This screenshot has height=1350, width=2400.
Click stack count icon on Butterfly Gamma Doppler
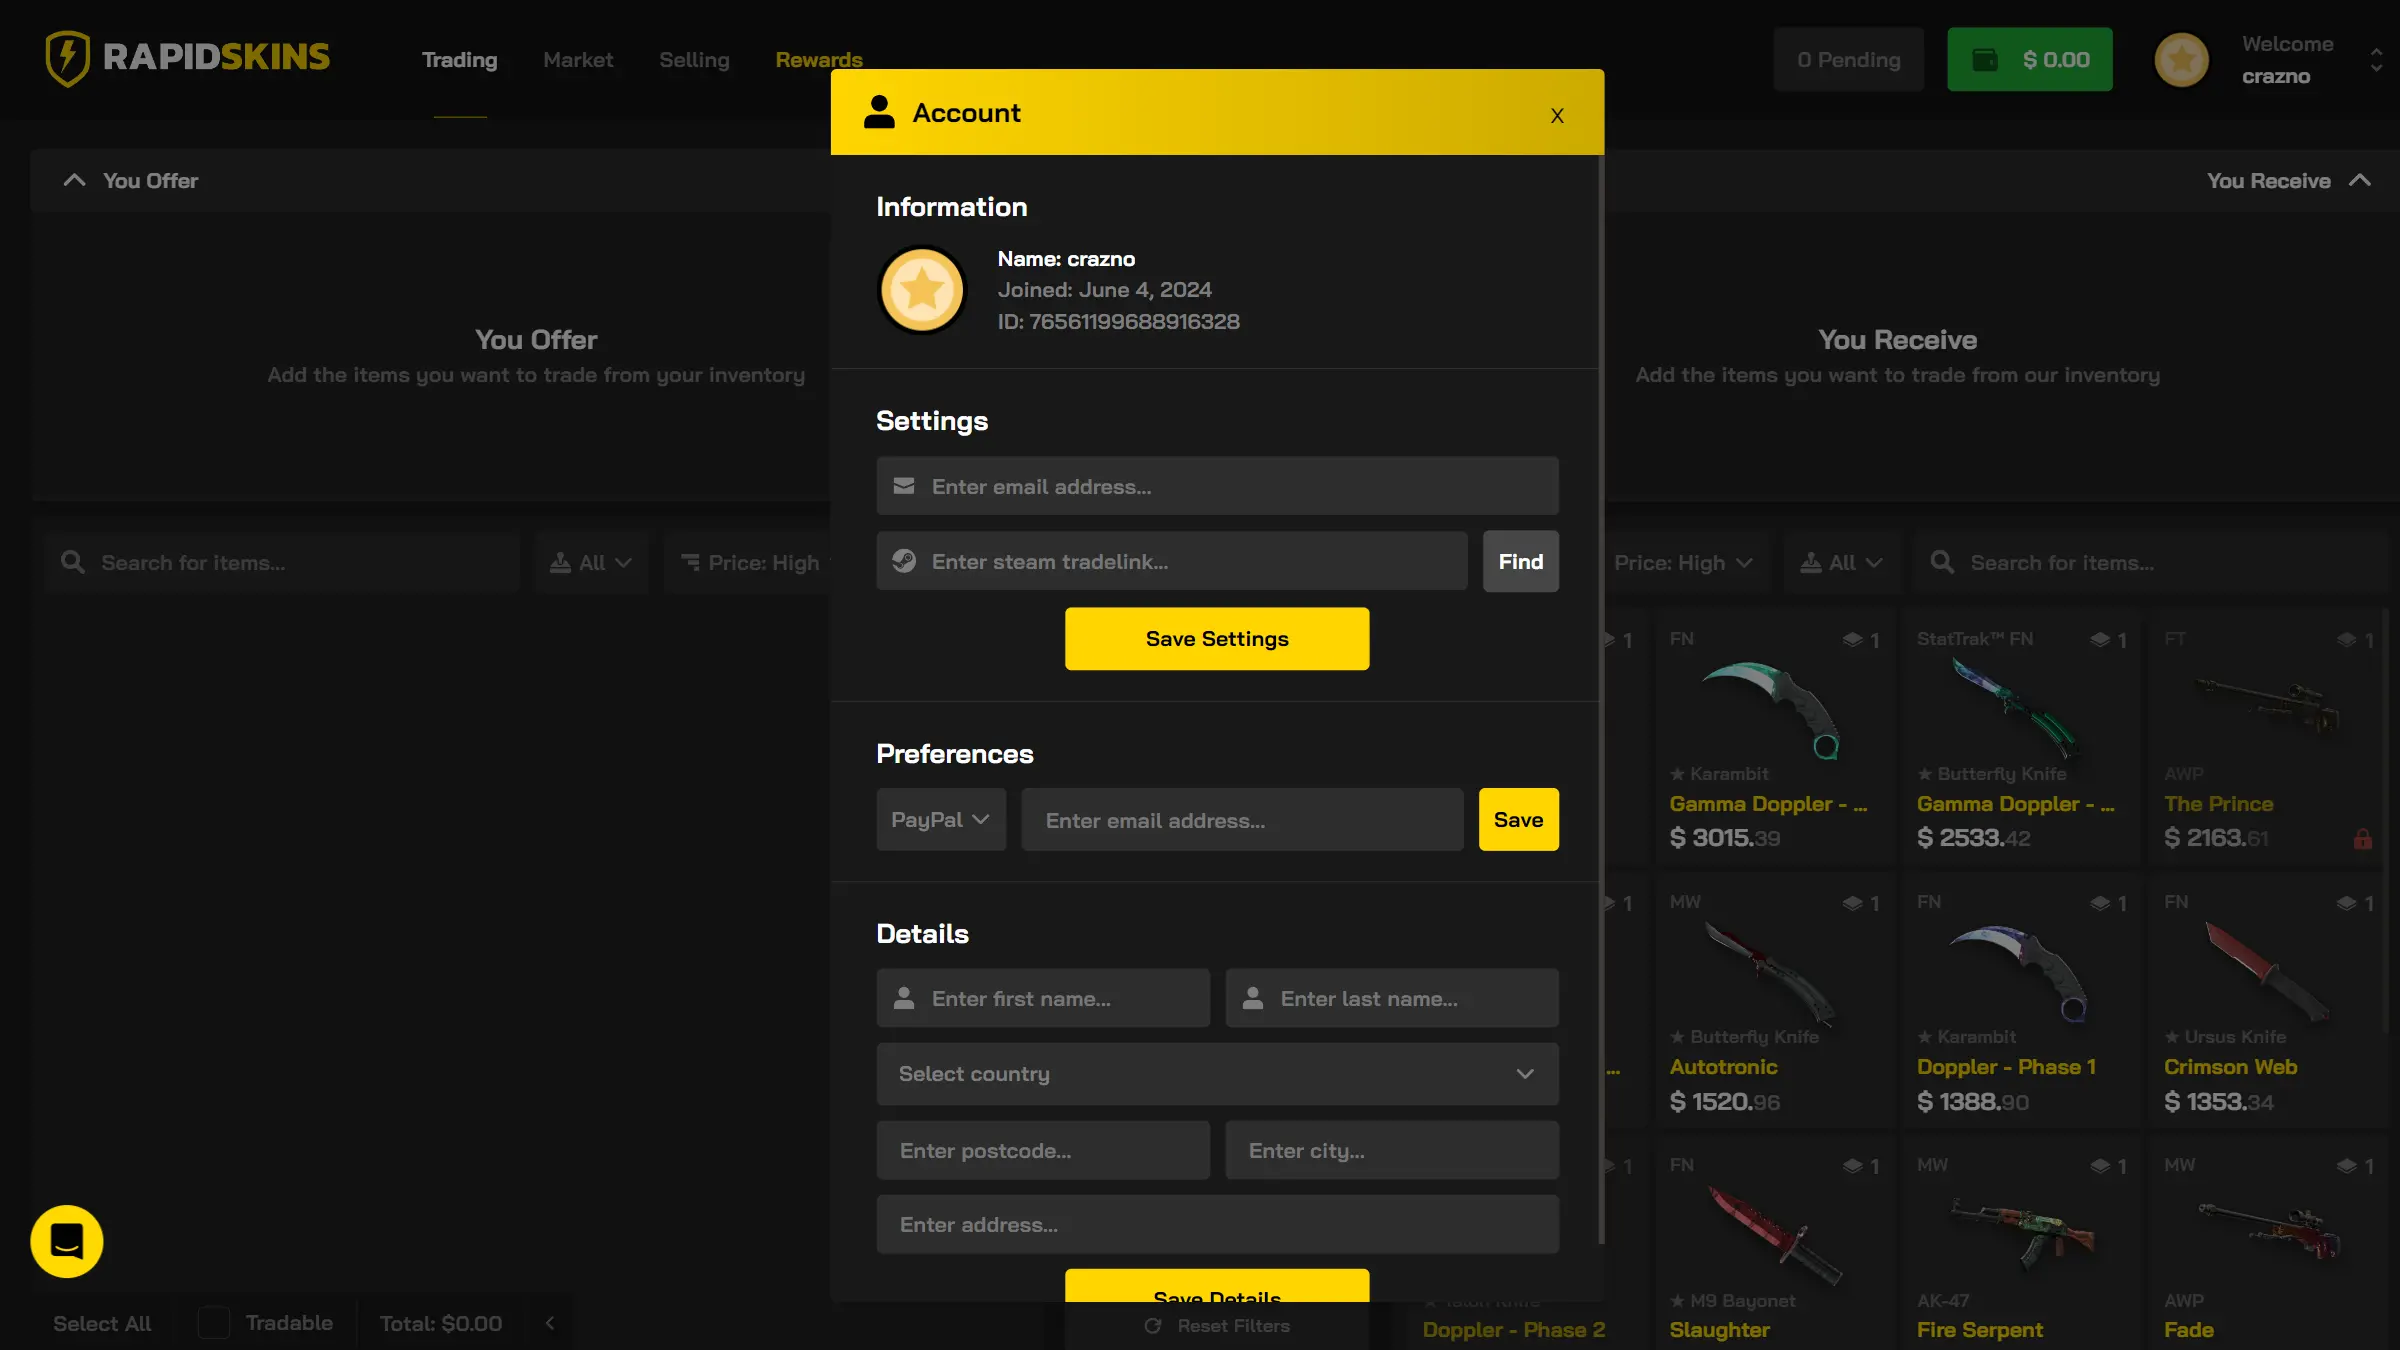click(x=2100, y=640)
